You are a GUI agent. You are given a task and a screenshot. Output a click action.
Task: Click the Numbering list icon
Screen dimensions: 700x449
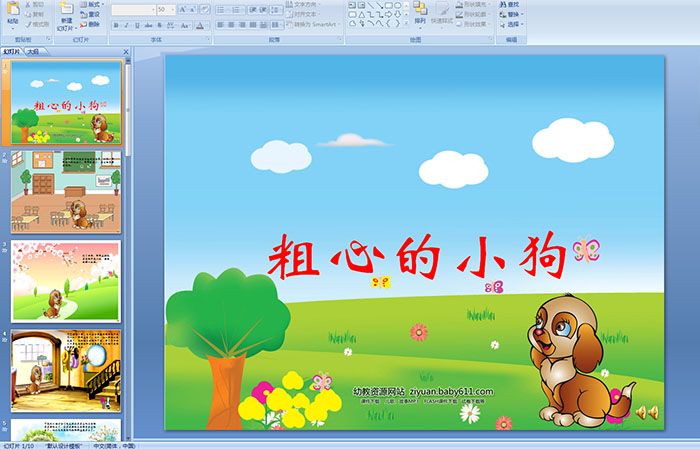click(x=237, y=10)
